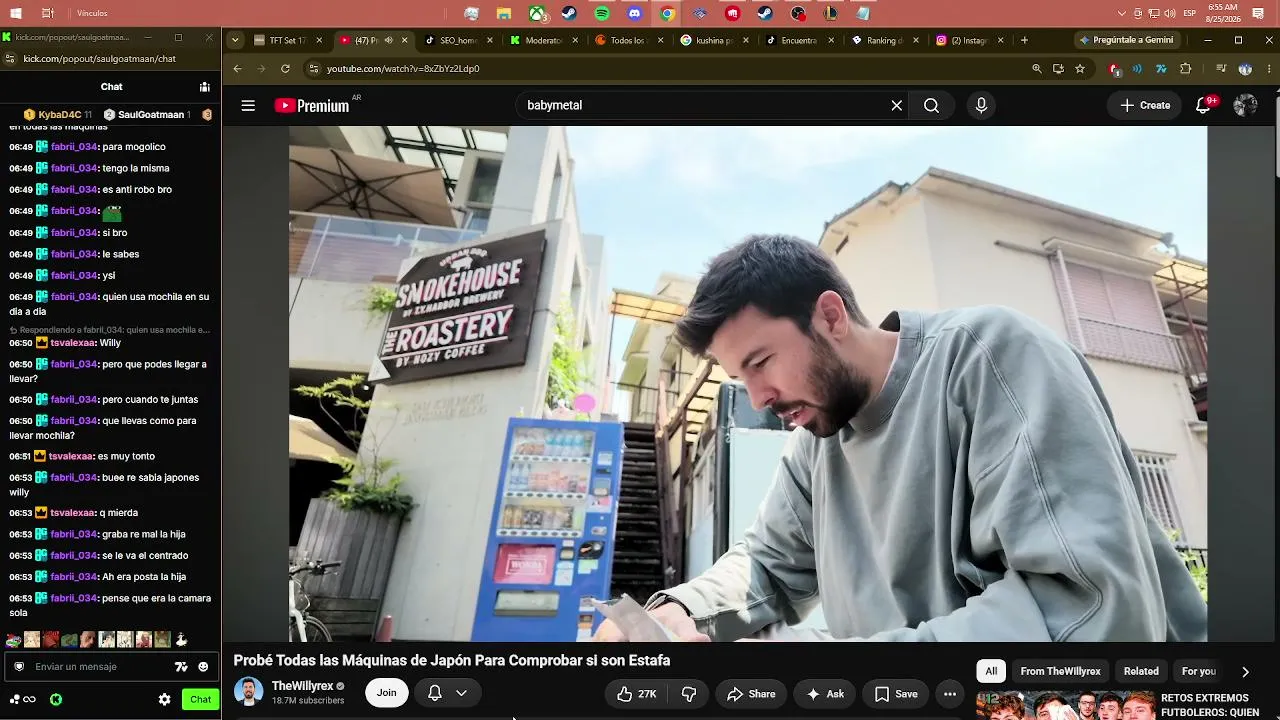Select the From TheWillyrex filter chip
Viewport: 1280px width, 720px height.
(1060, 672)
